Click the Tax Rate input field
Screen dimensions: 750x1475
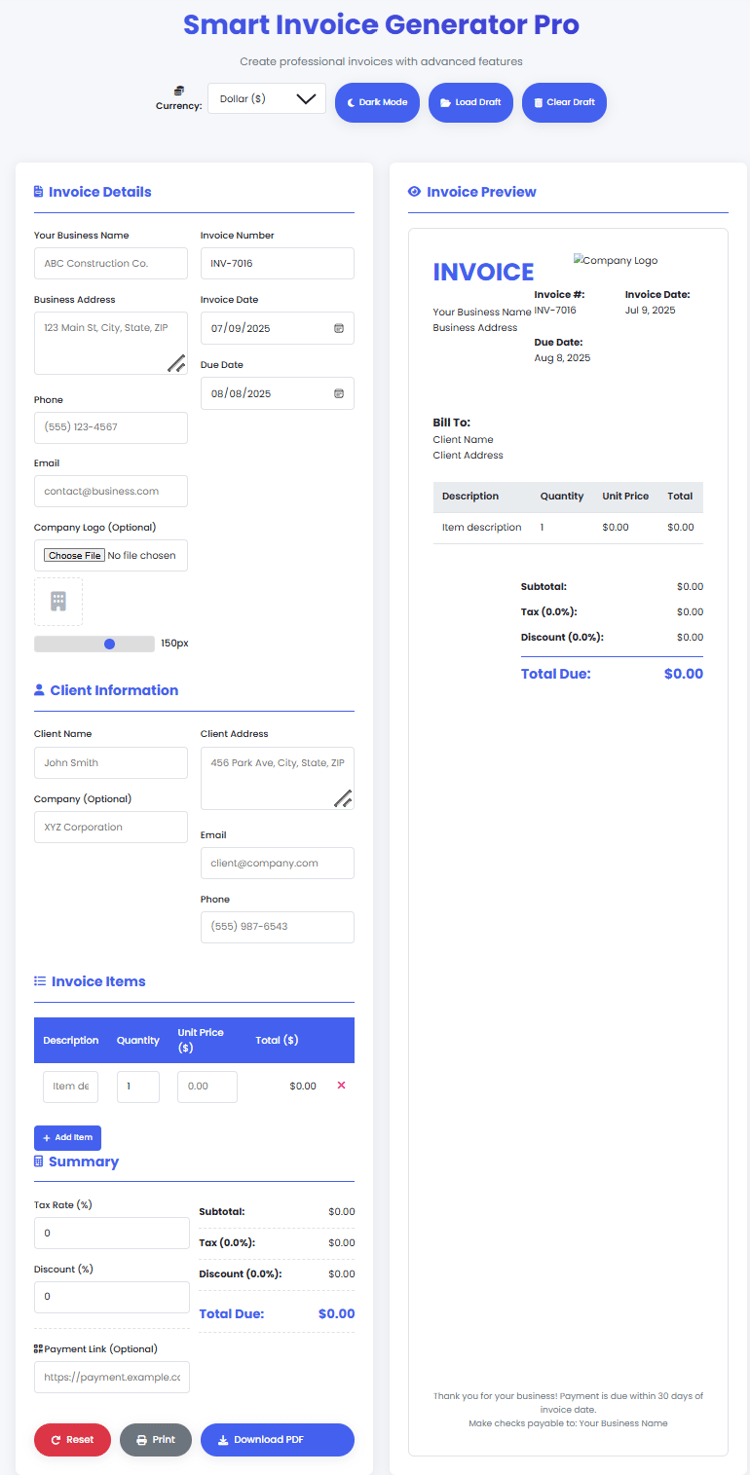pyautogui.click(x=112, y=1233)
